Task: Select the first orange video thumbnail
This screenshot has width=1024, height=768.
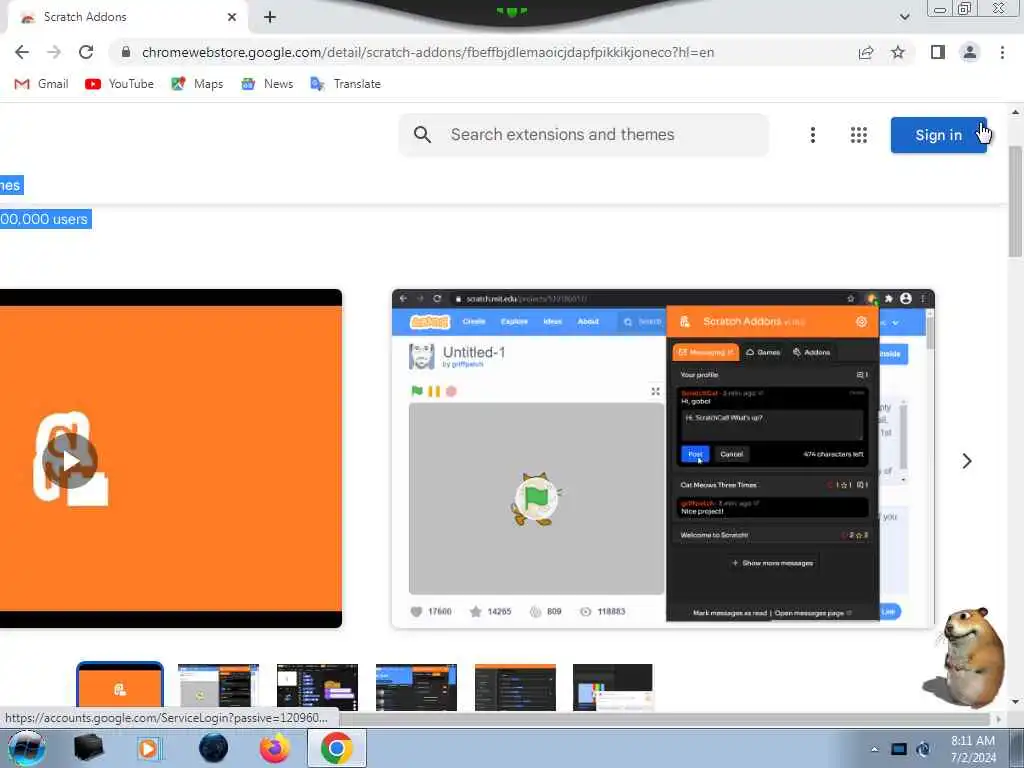Action: [120, 687]
